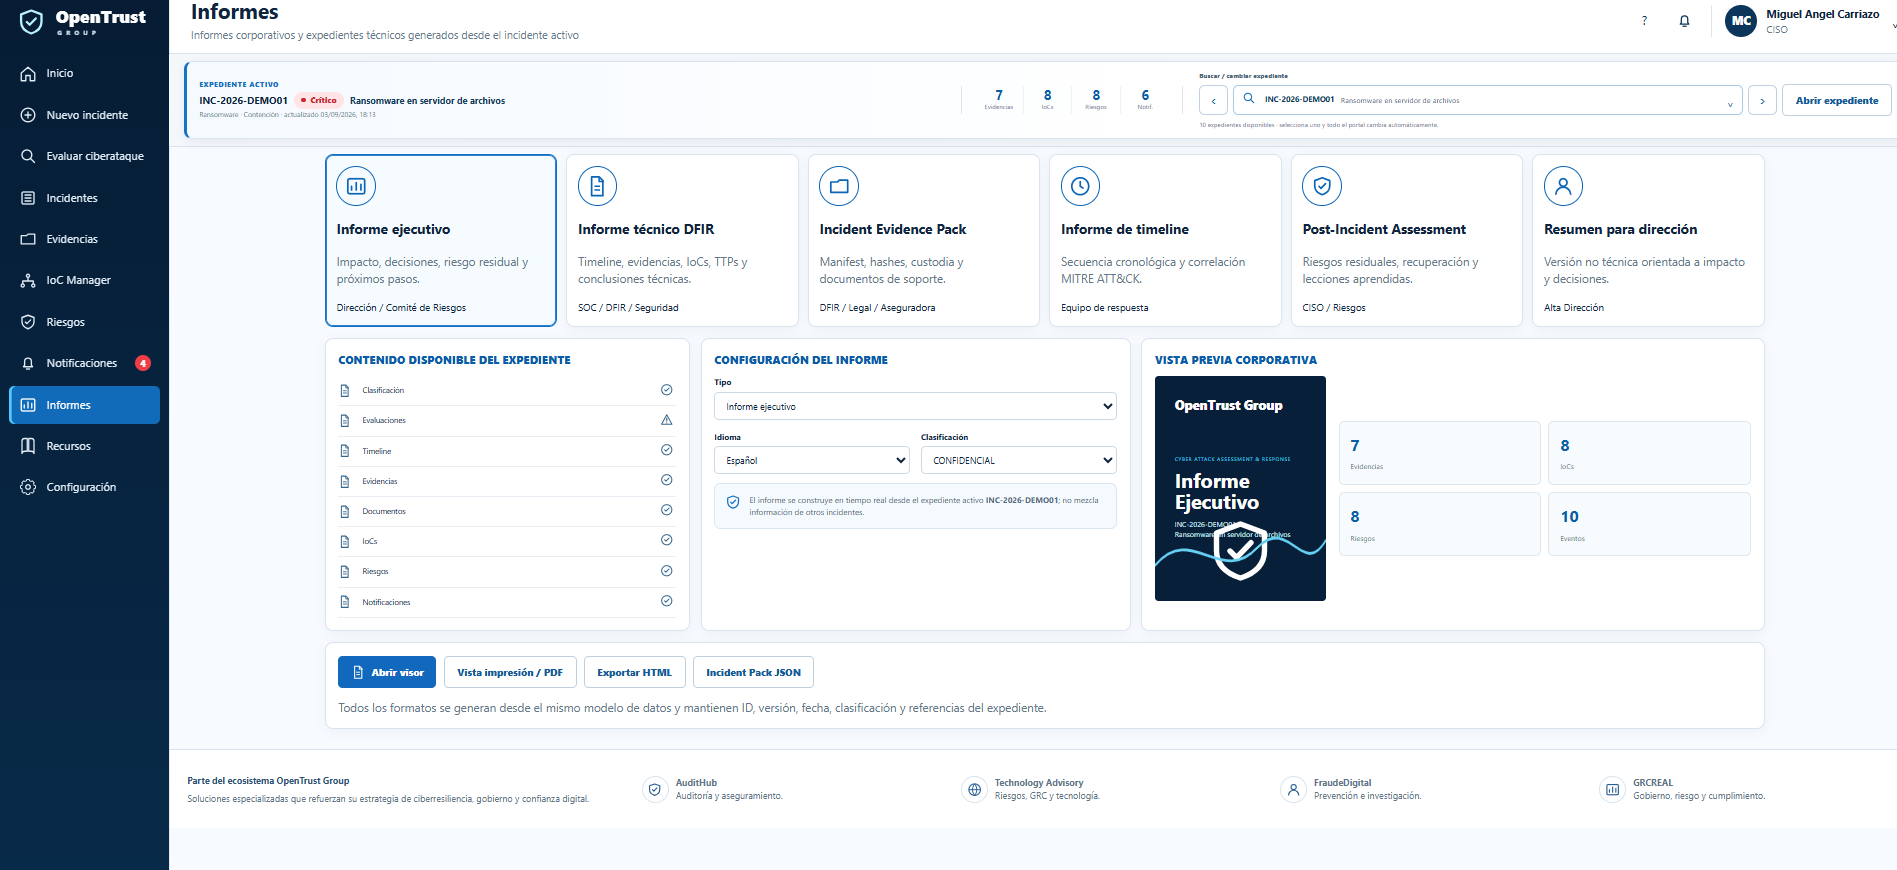The height and width of the screenshot is (870, 1897).
Task: Click the help question mark icon
Action: [1644, 21]
